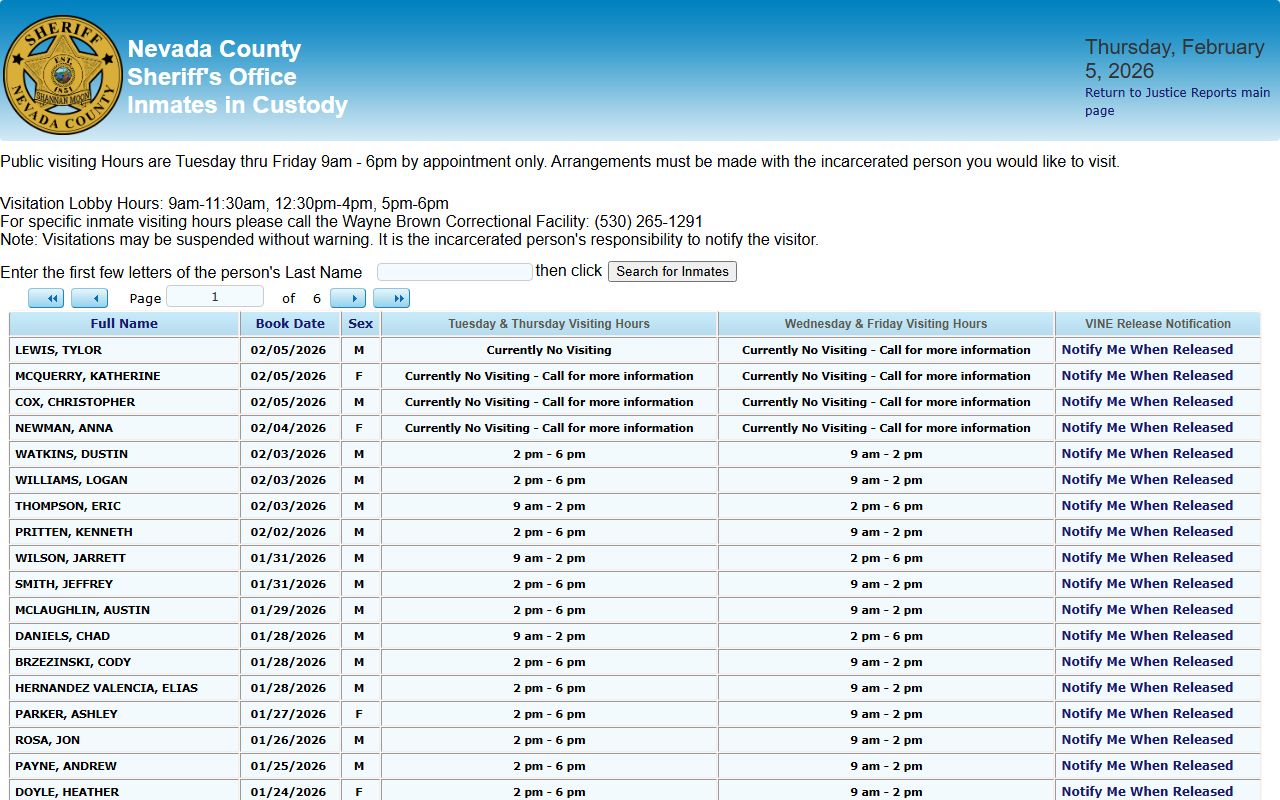Image resolution: width=1280 pixels, height=800 pixels.
Task: Sort table by Full Name column
Action: coord(124,324)
